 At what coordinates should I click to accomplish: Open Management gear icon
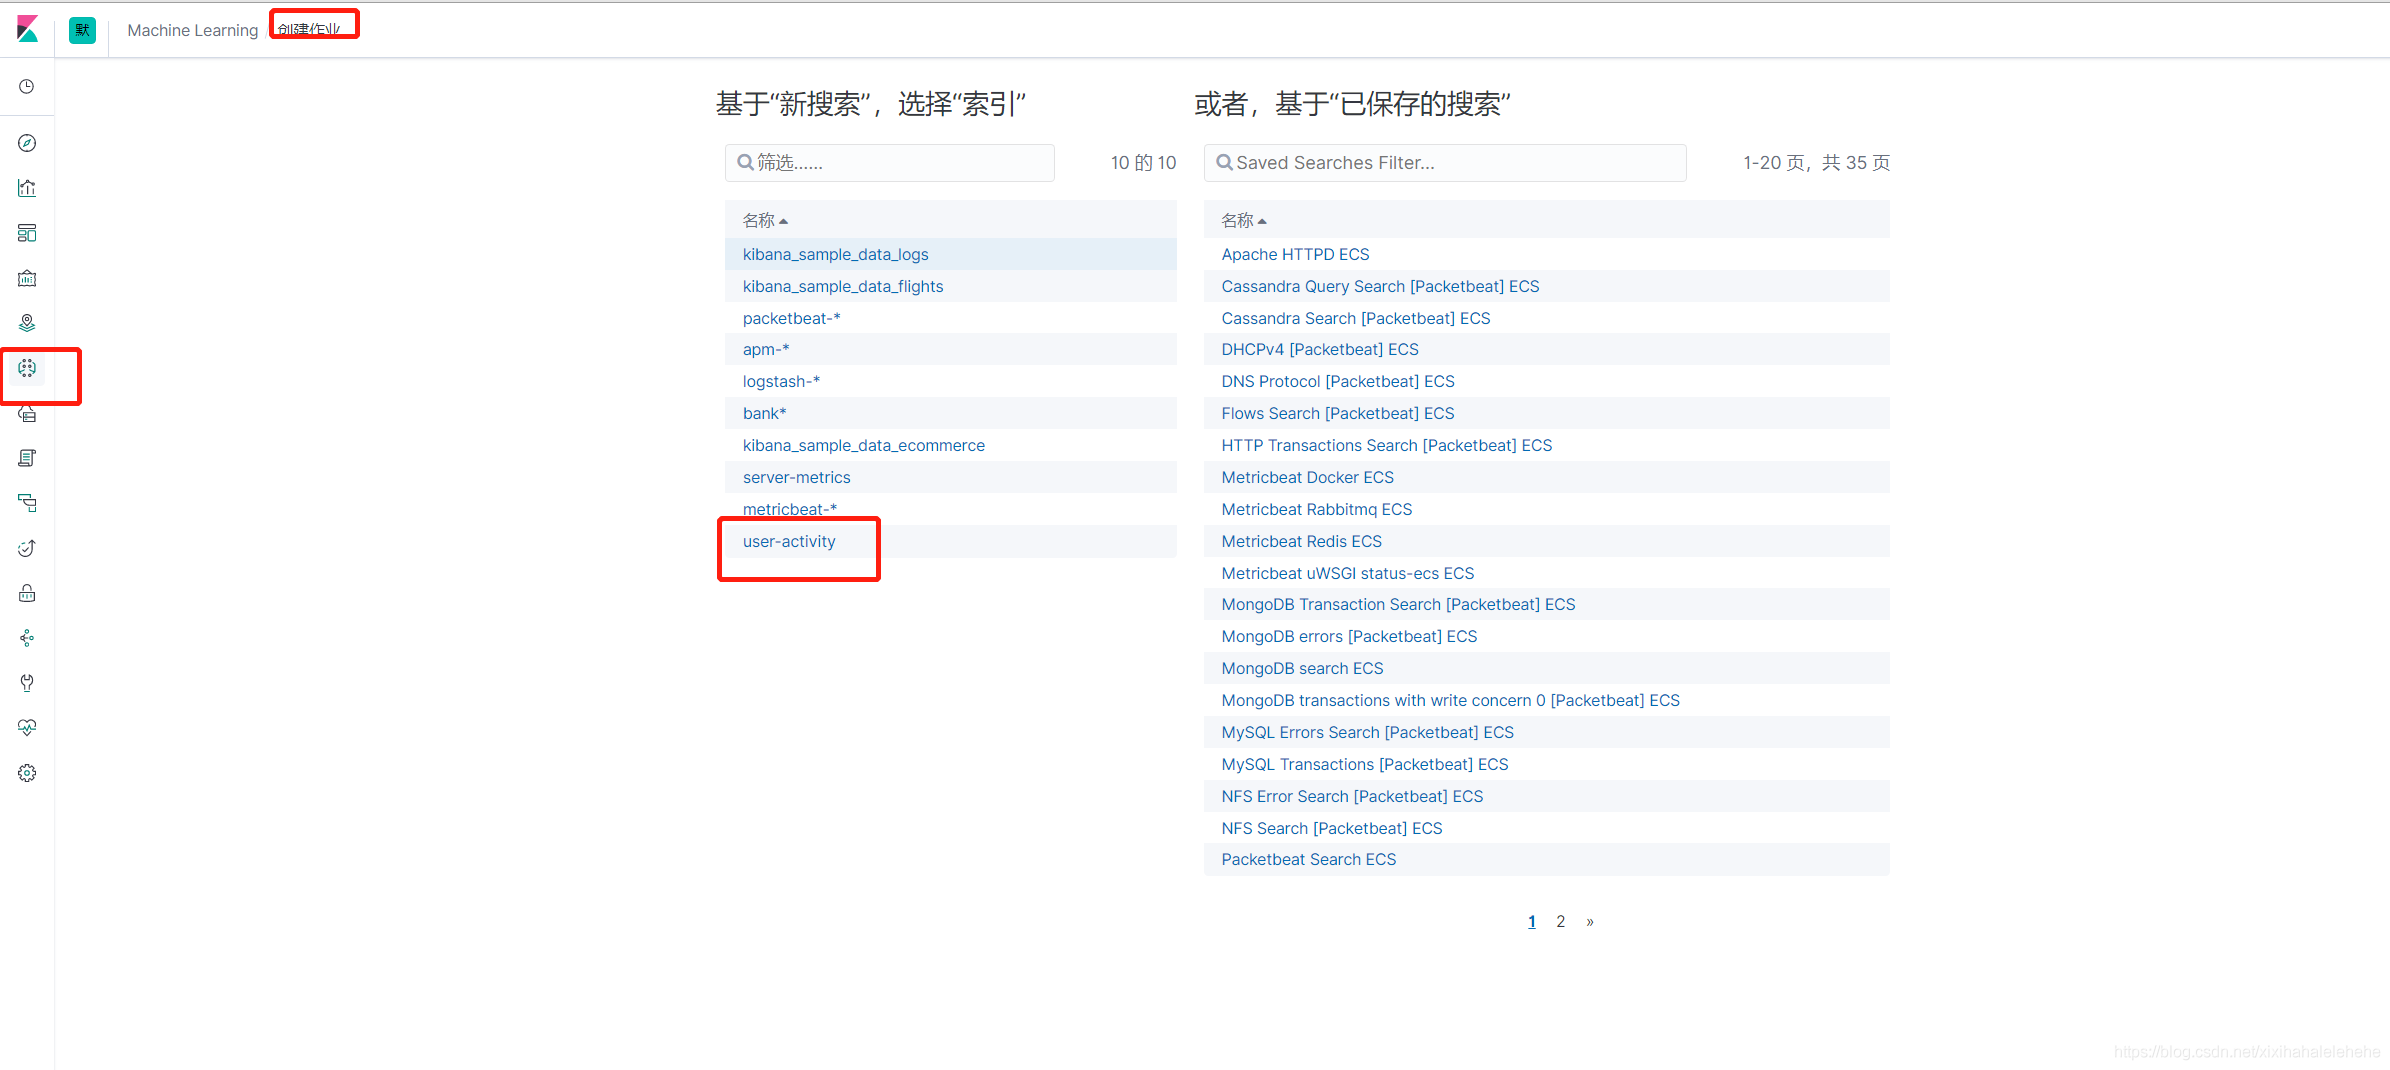coord(27,773)
